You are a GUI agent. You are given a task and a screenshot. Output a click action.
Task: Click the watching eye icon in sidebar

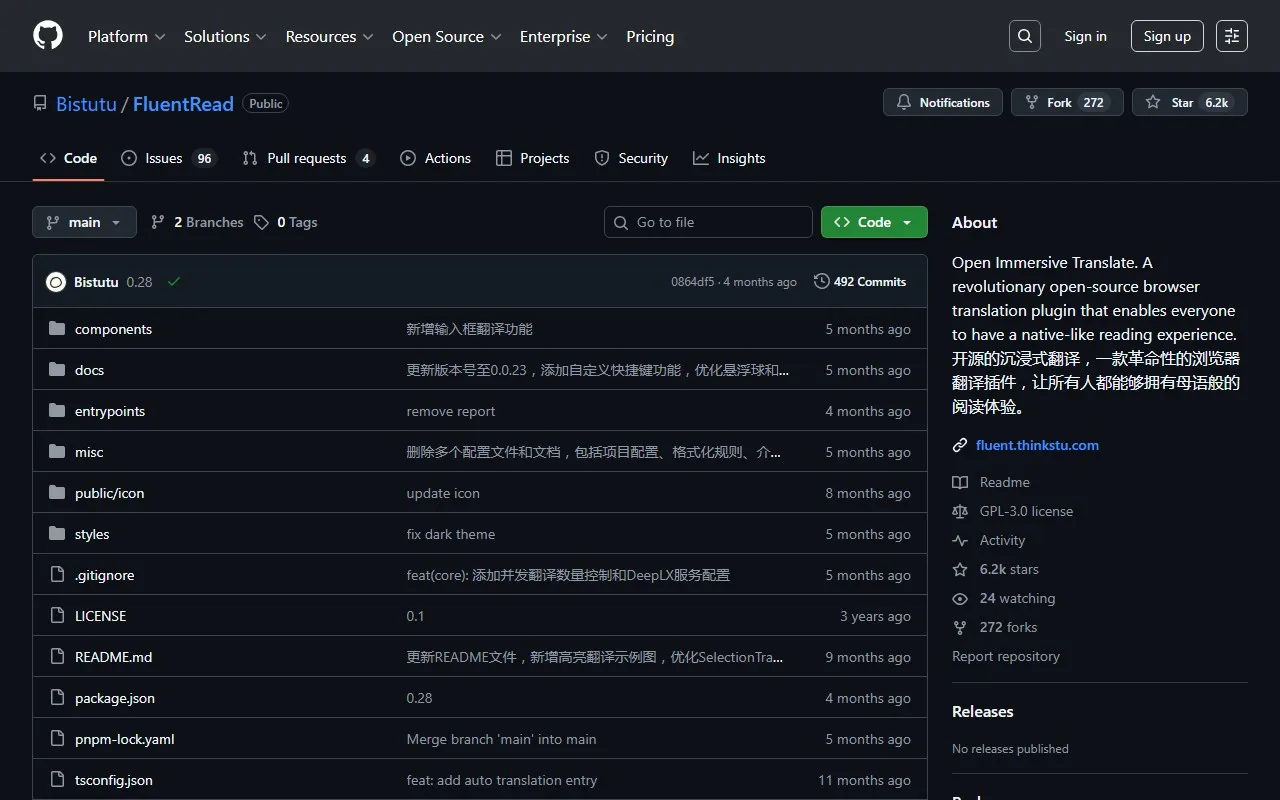[960, 598]
